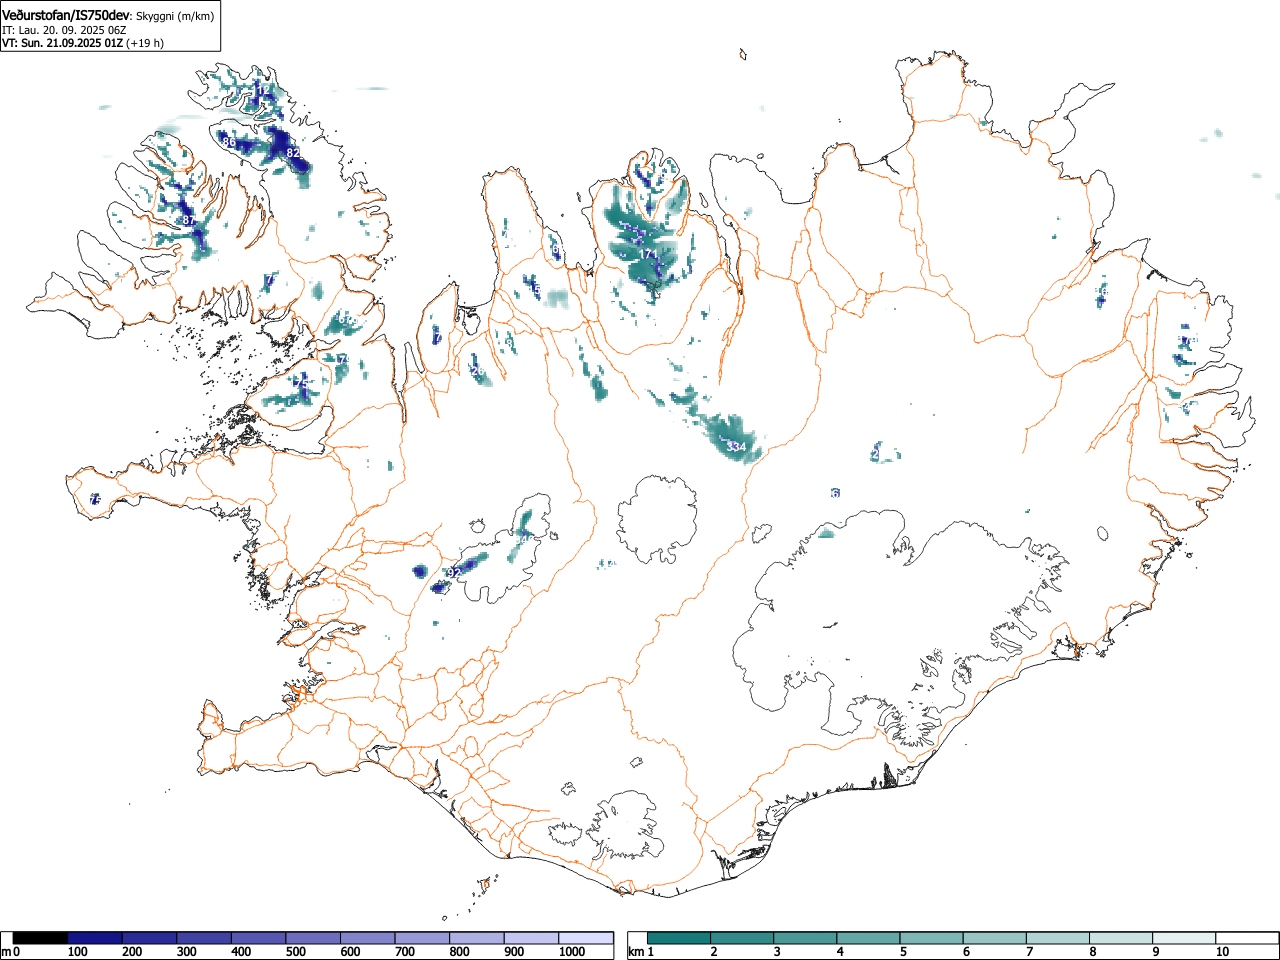Click the '500' tick label on the m legend

pyautogui.click(x=295, y=952)
